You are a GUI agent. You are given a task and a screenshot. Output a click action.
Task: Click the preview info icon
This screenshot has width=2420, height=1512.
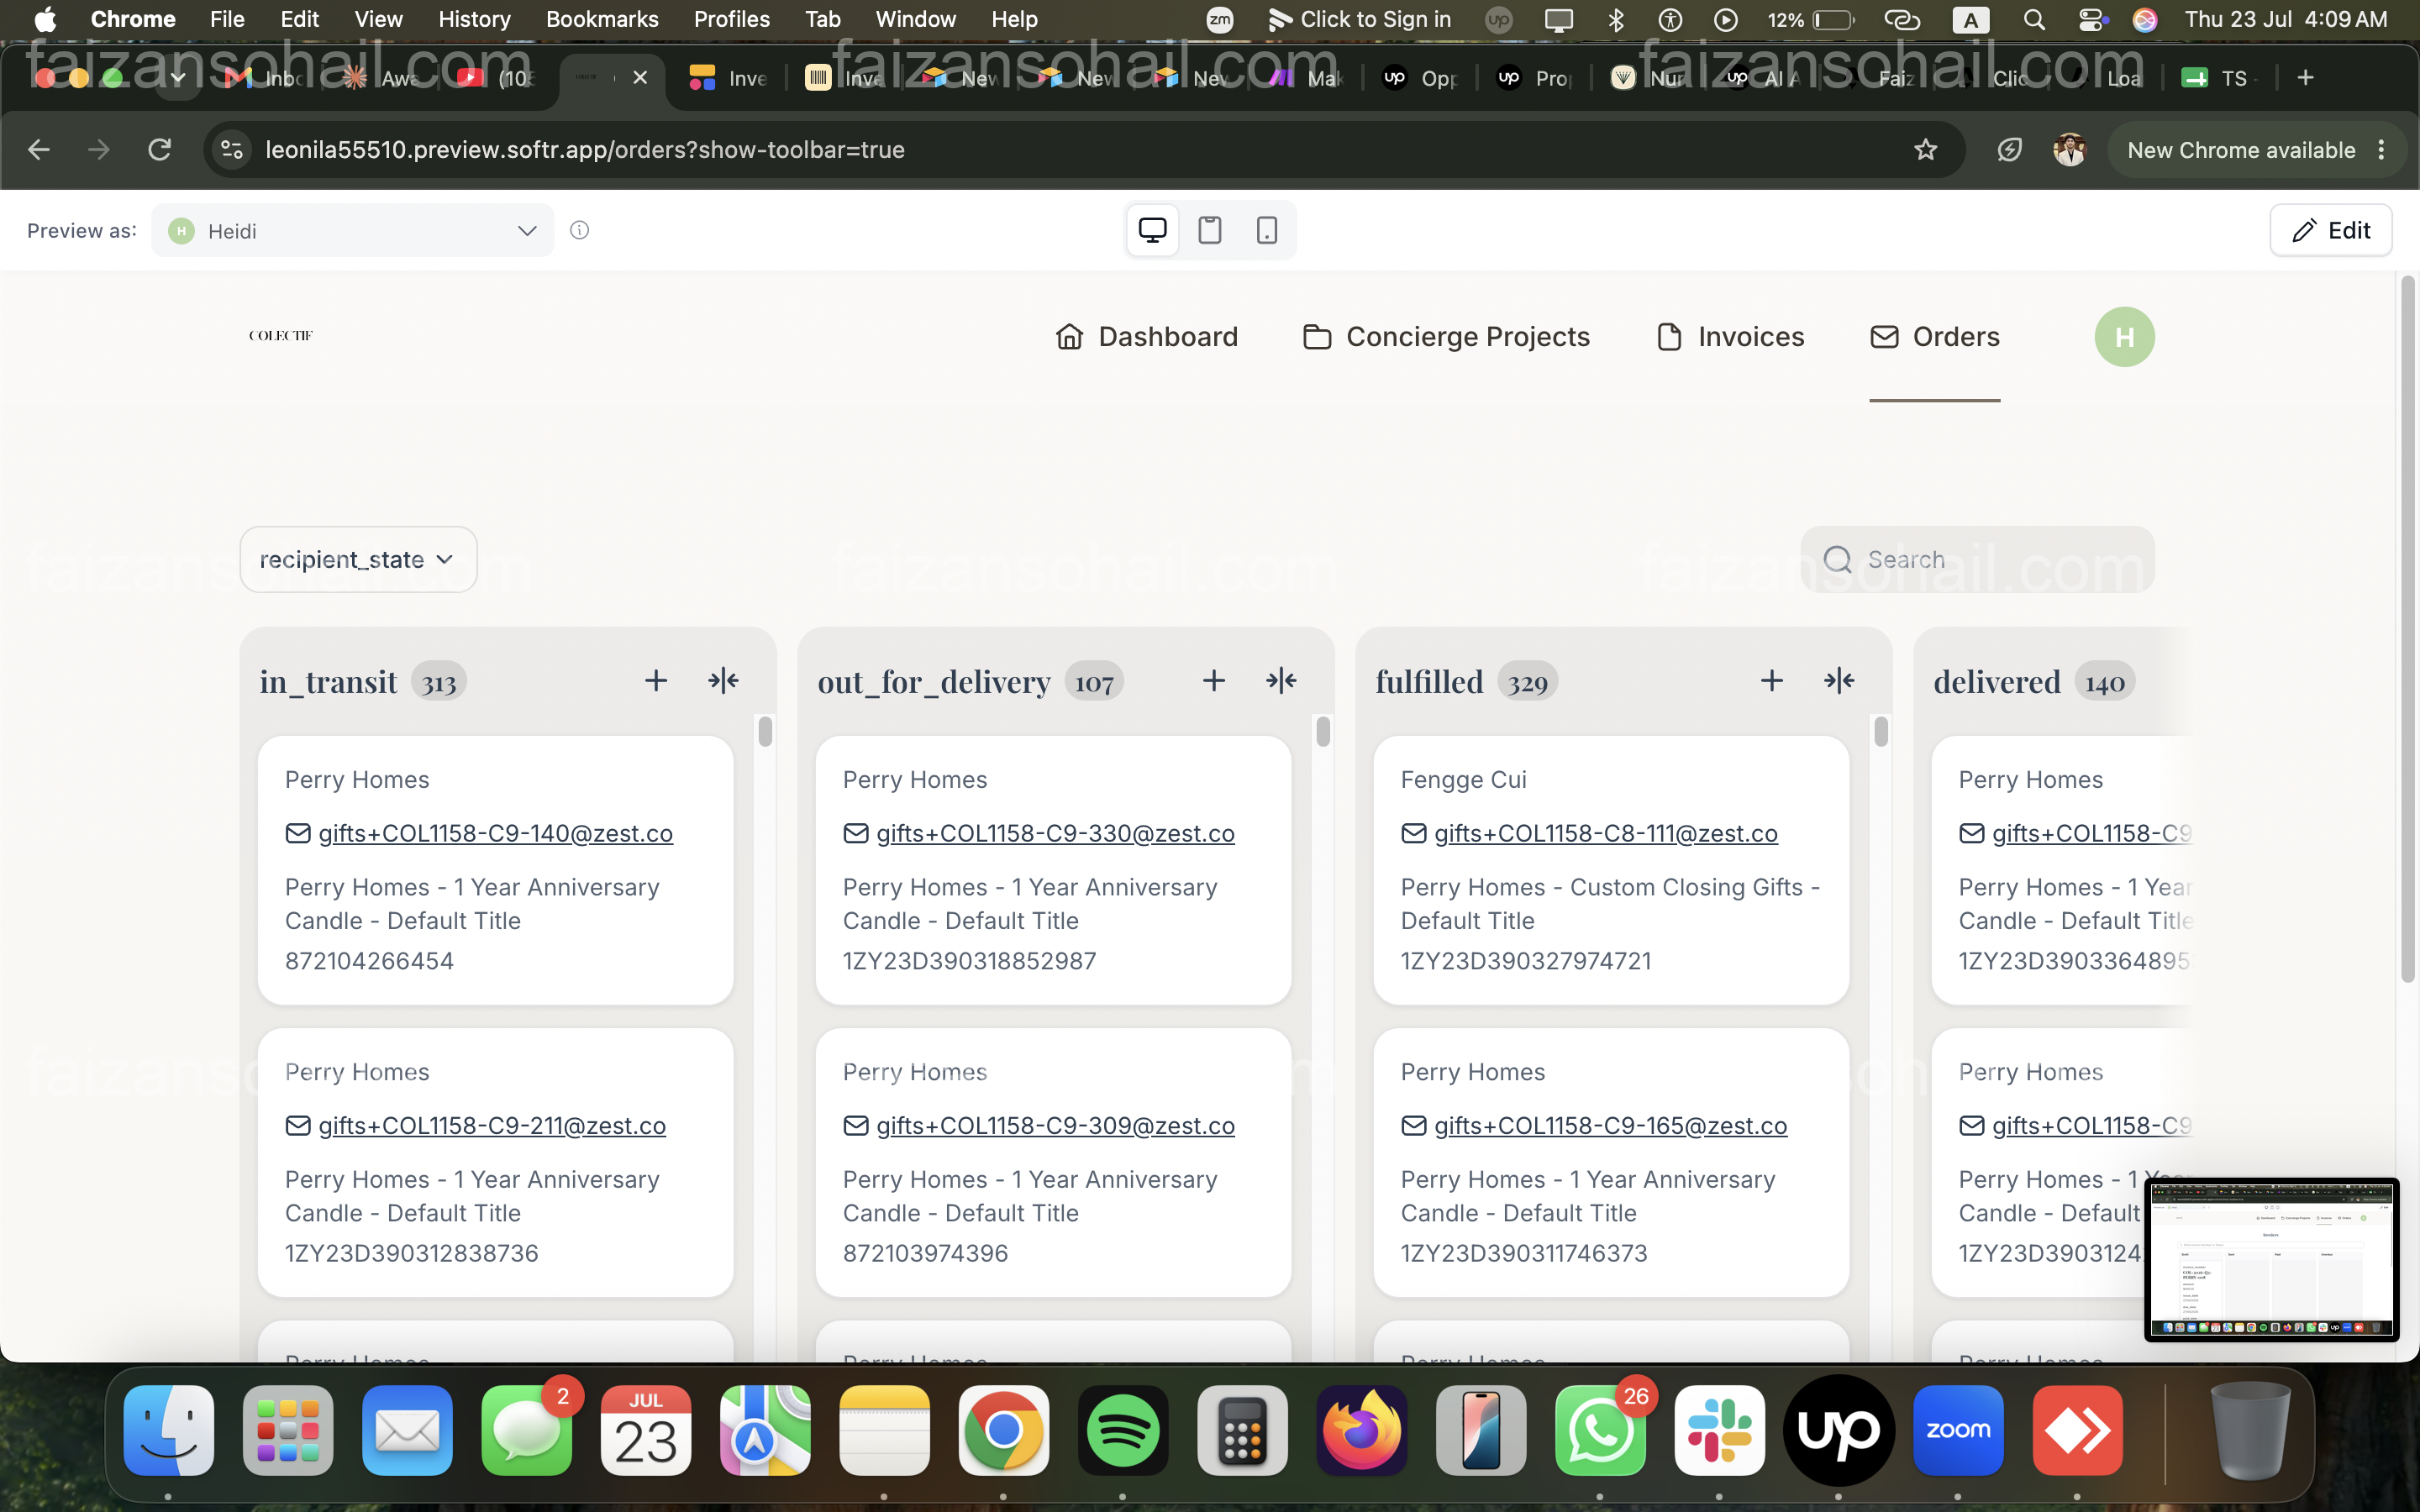(579, 230)
